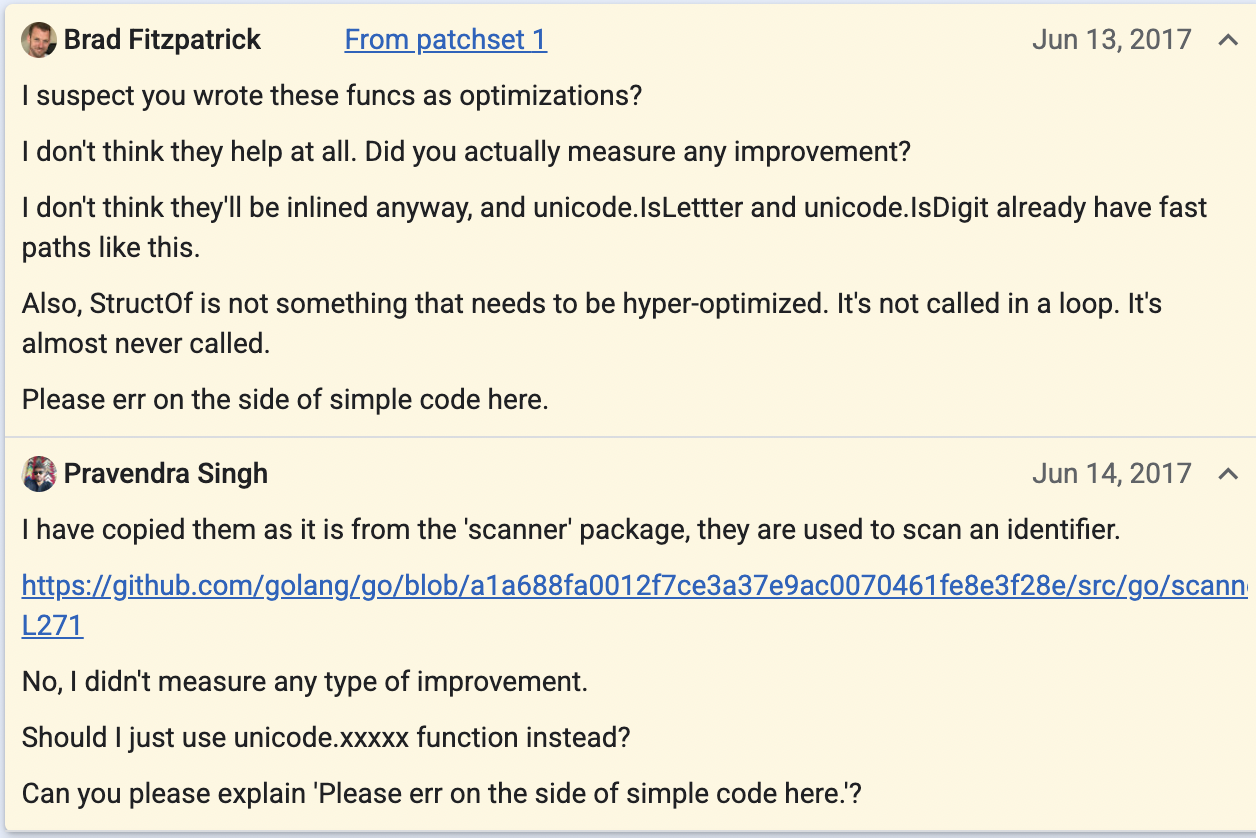Click Brad's 'Please err on the side' closing line

point(285,399)
